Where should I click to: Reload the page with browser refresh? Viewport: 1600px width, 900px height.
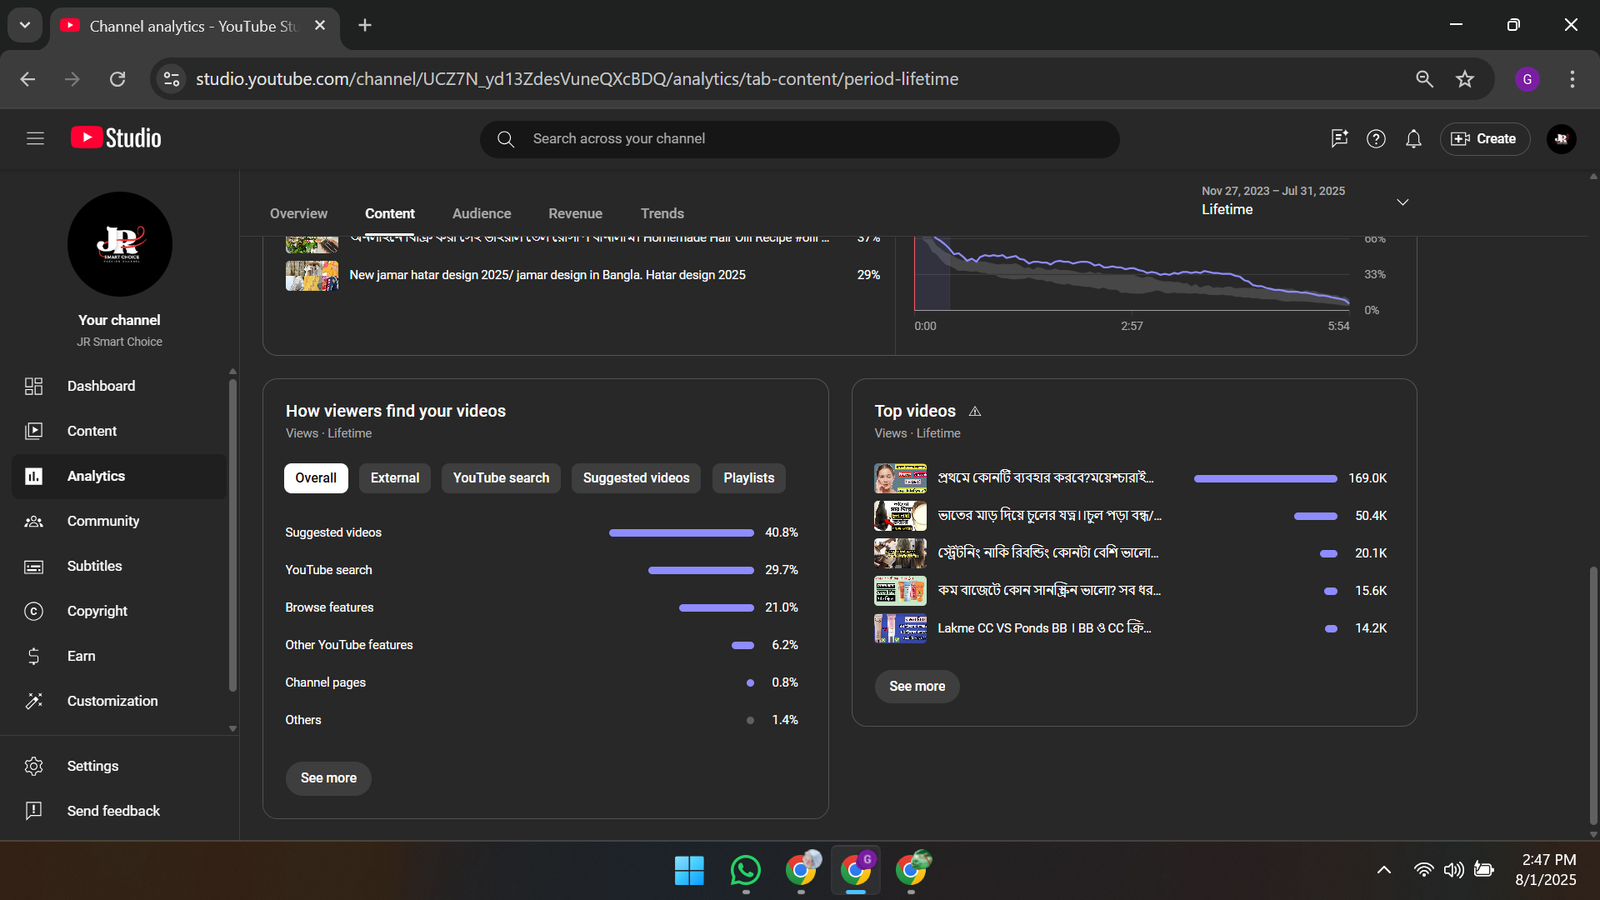[117, 79]
